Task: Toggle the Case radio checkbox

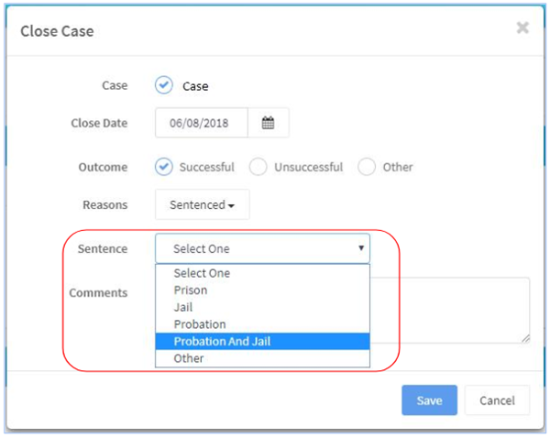Action: click(164, 85)
